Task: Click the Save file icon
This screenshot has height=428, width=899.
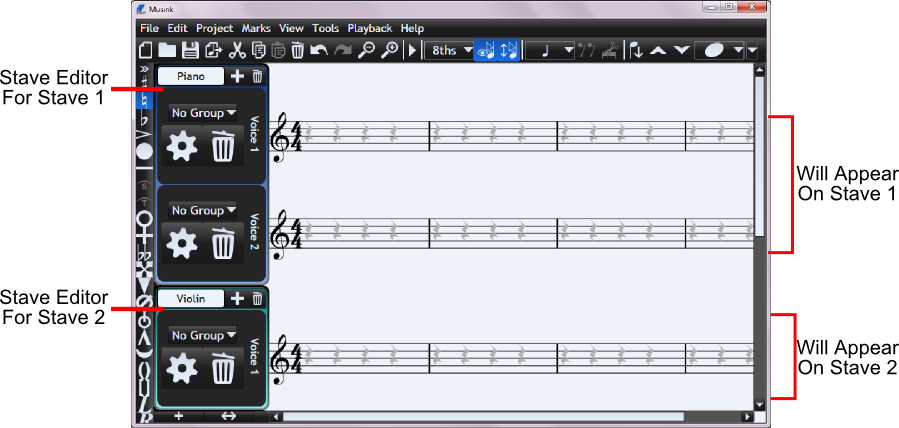Action: pos(188,50)
